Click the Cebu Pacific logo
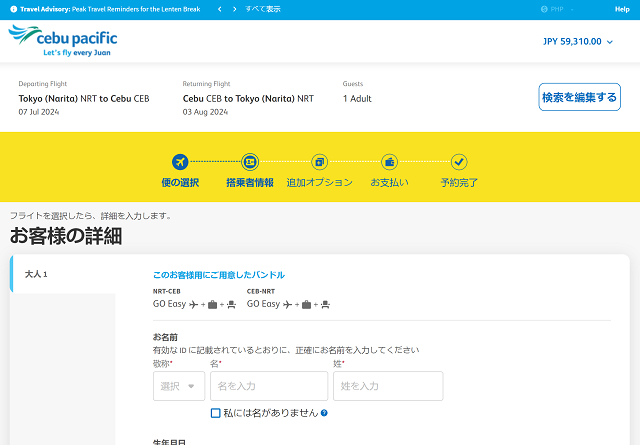 click(x=63, y=42)
